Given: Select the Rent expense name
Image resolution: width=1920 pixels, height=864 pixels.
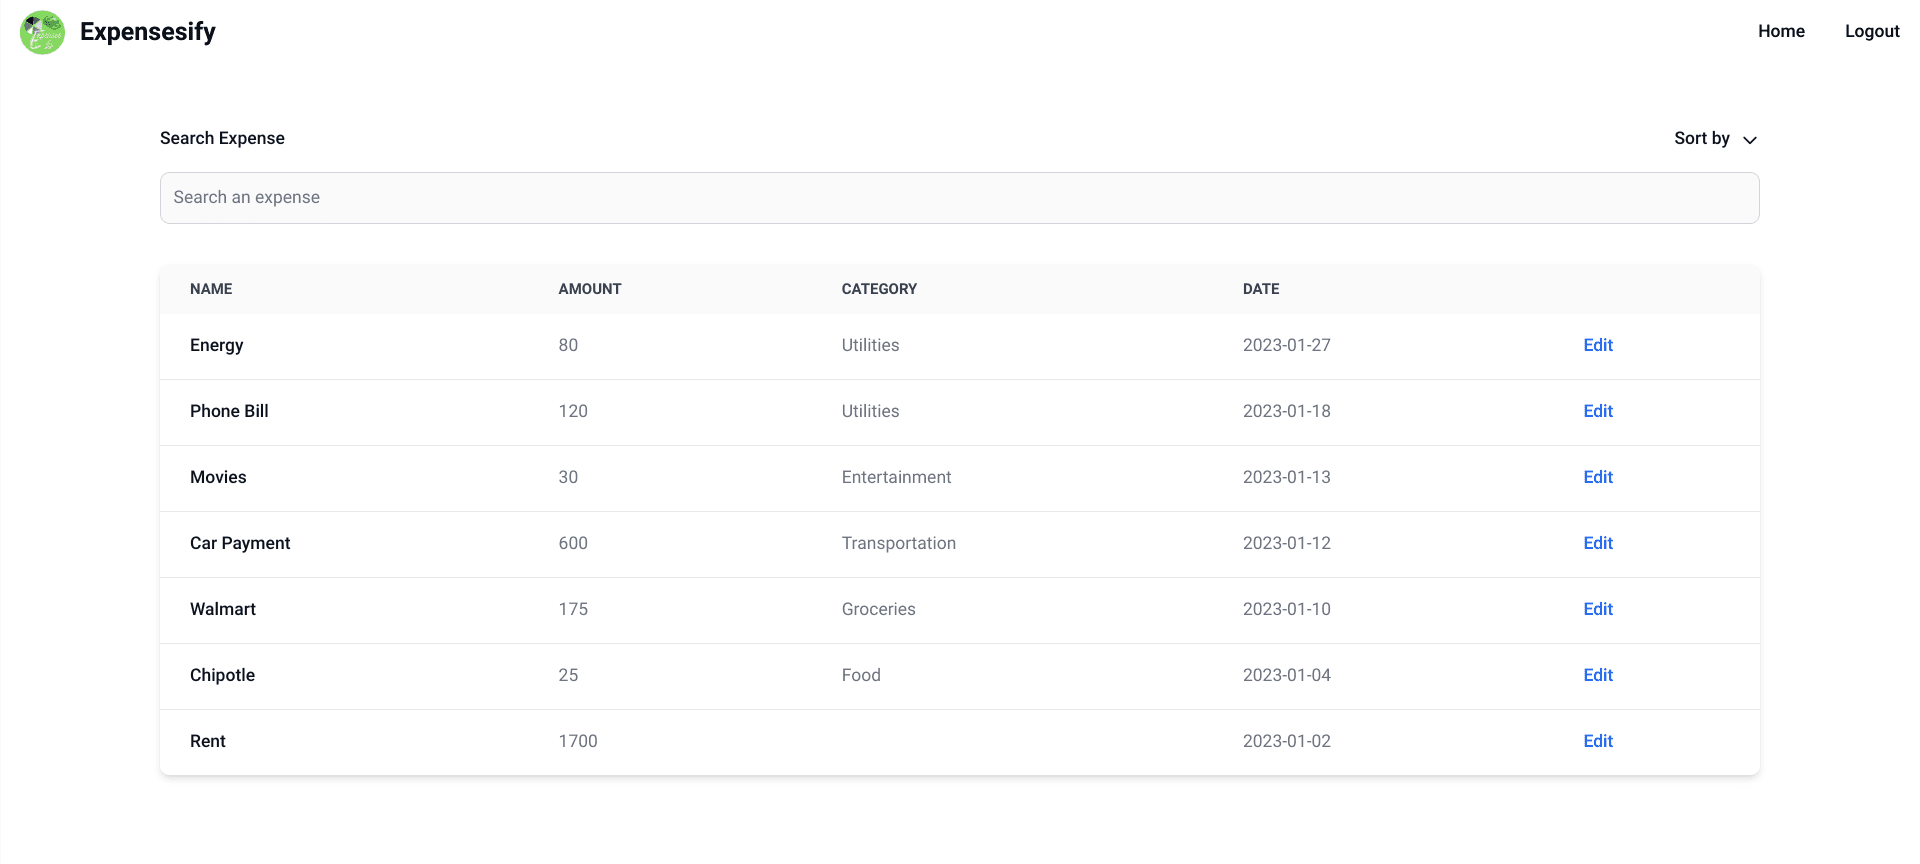Looking at the screenshot, I should [208, 741].
